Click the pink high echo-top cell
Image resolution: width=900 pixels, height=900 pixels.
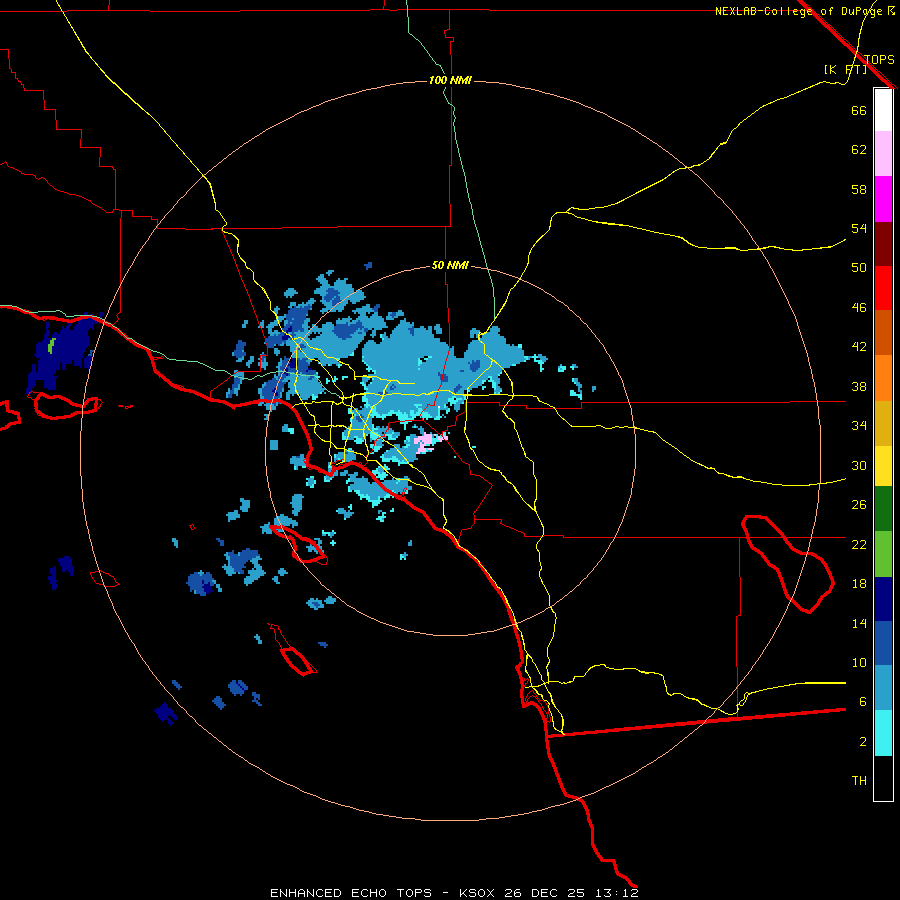426,443
